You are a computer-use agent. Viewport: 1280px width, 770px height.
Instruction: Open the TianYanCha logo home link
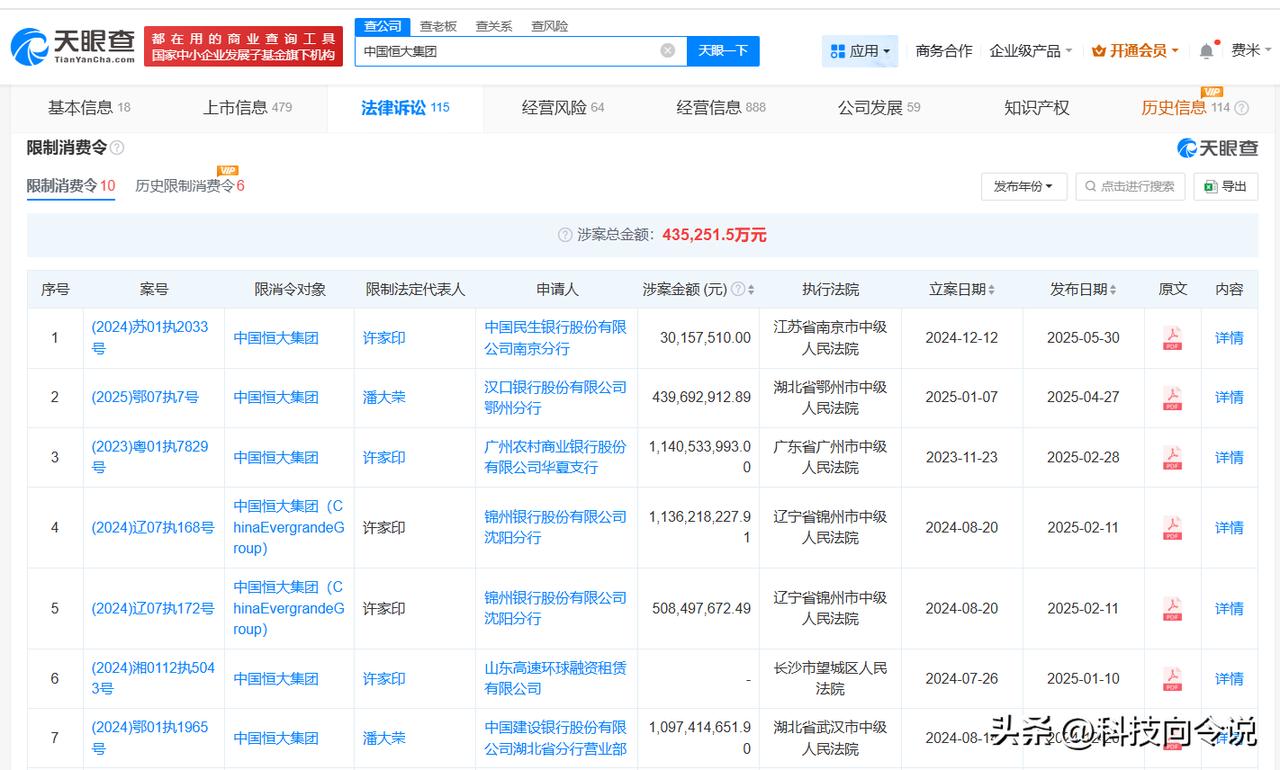point(72,46)
